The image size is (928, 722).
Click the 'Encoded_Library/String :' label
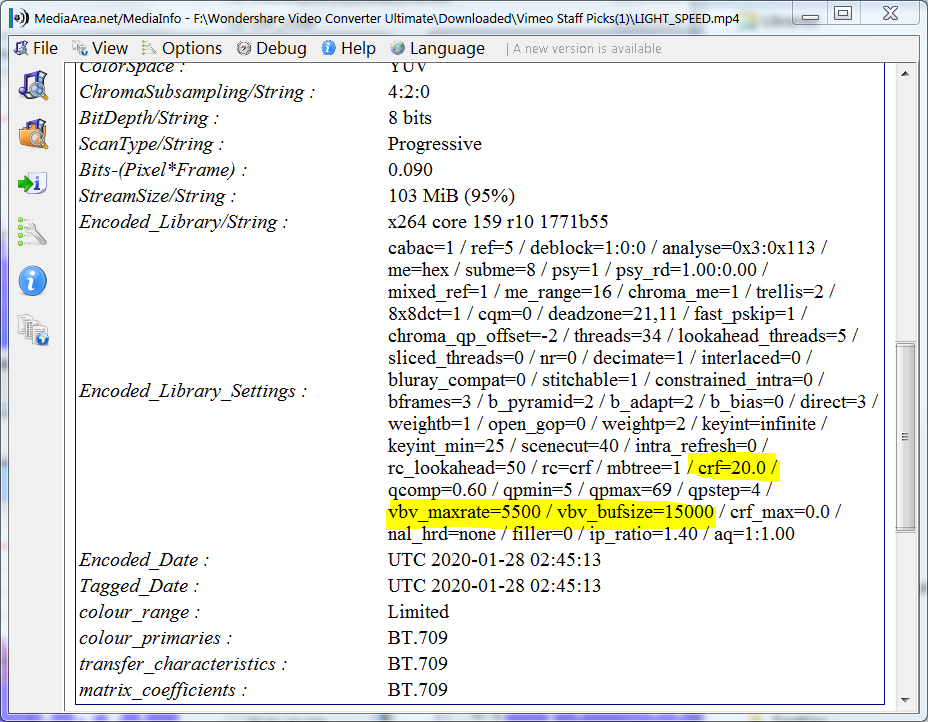pos(183,222)
